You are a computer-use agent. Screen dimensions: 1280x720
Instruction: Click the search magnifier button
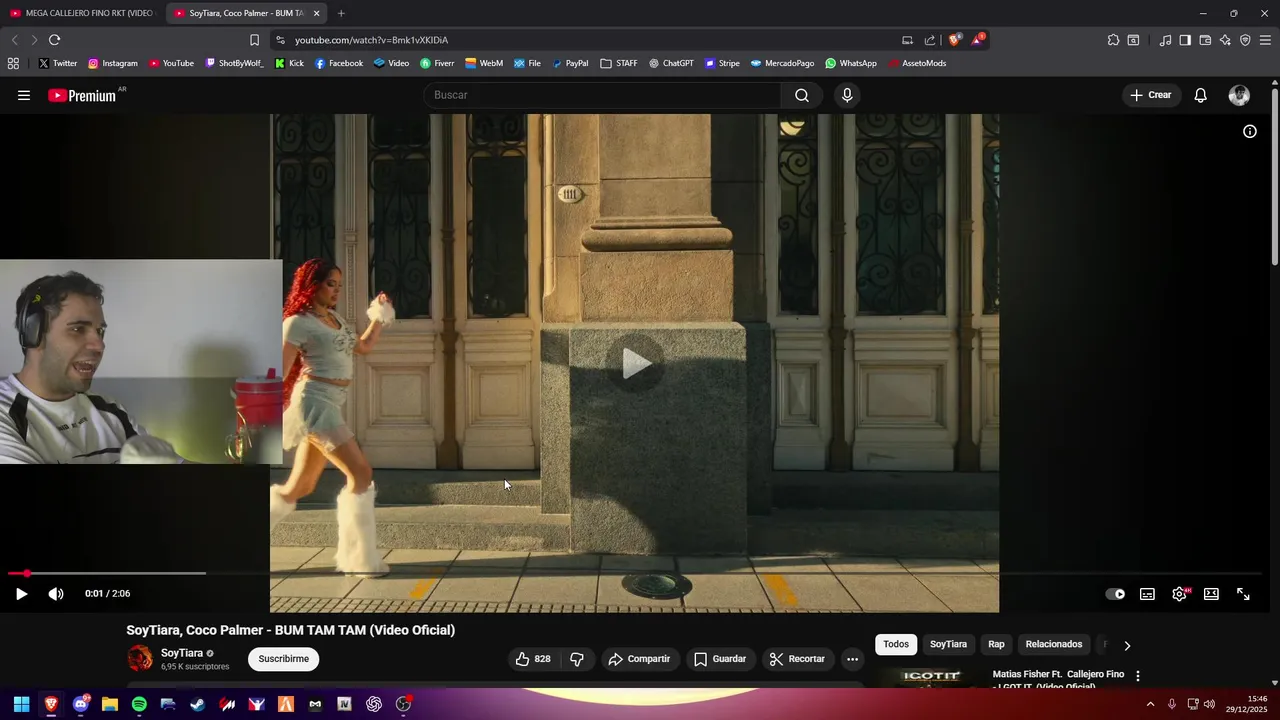tap(802, 95)
